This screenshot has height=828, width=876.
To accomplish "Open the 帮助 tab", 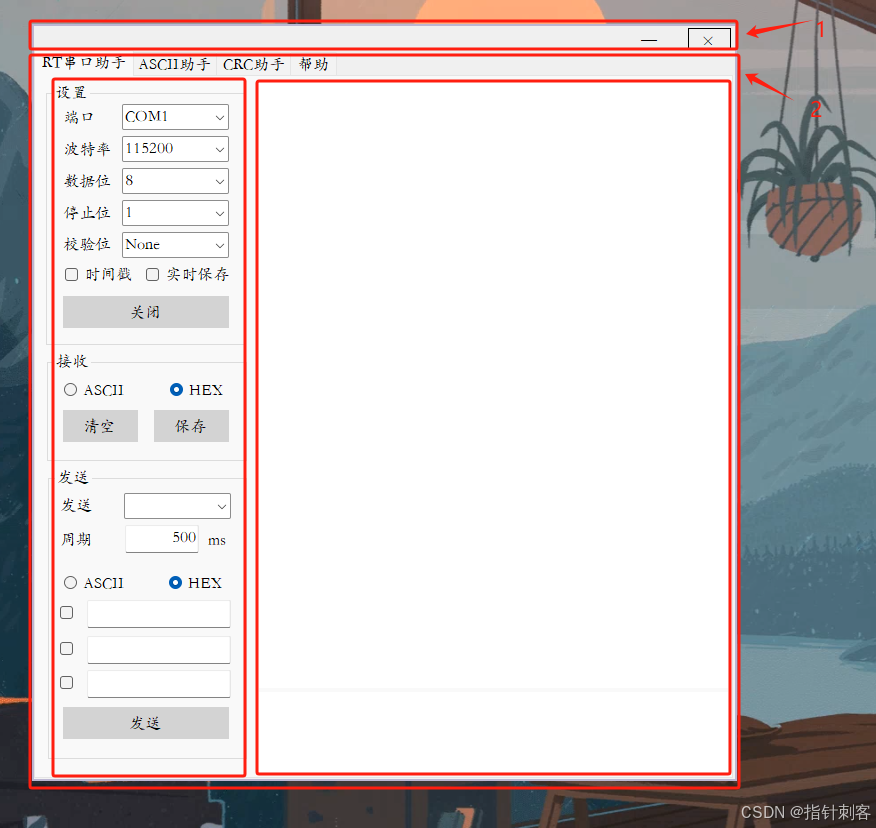I will click(313, 65).
